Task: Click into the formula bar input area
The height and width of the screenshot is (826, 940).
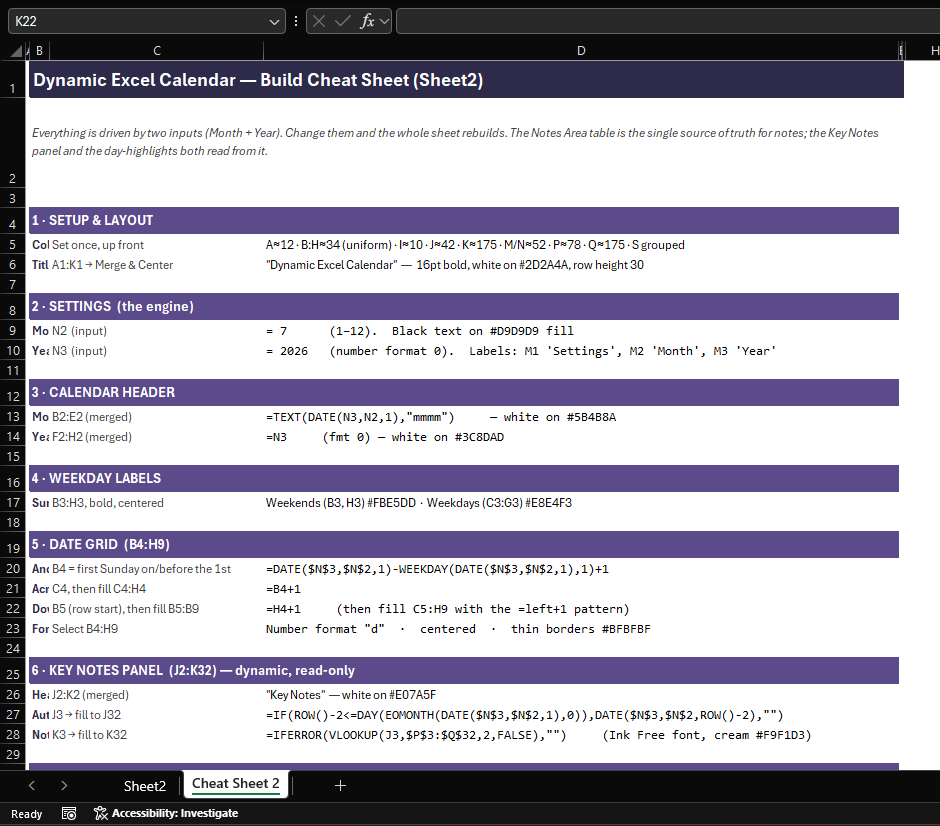Action: coord(668,22)
